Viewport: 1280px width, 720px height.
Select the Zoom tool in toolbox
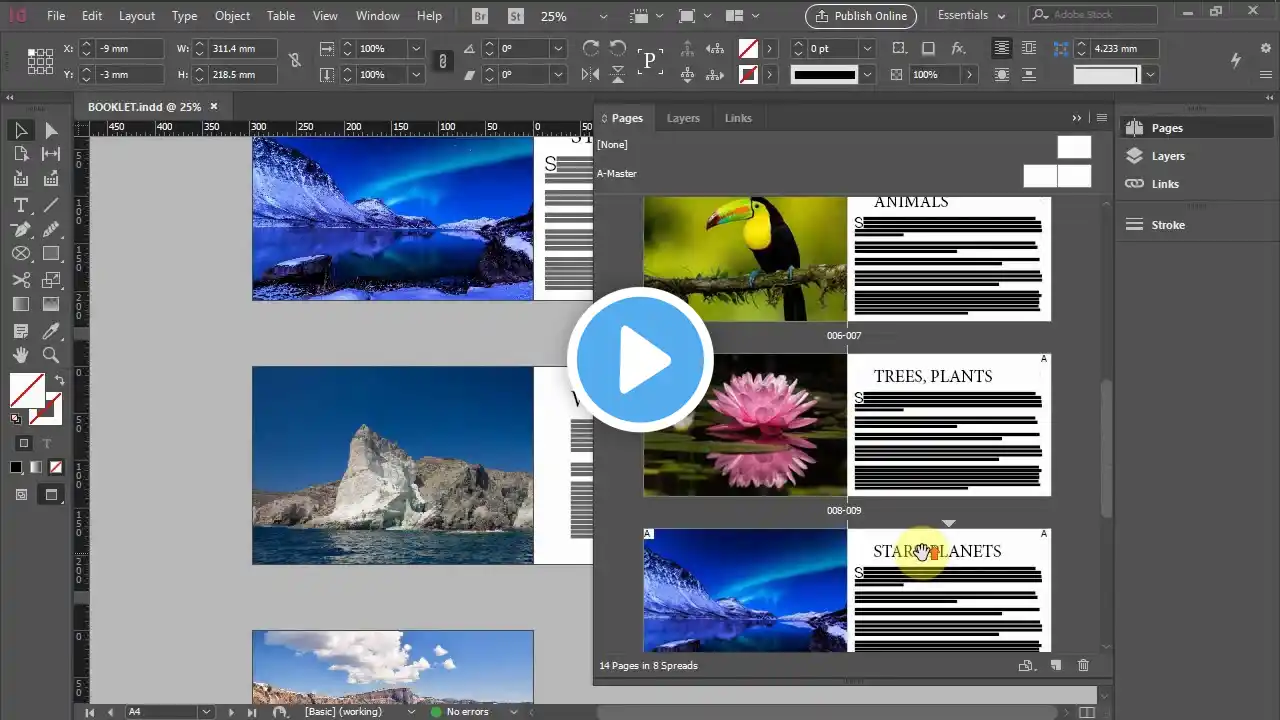point(51,355)
